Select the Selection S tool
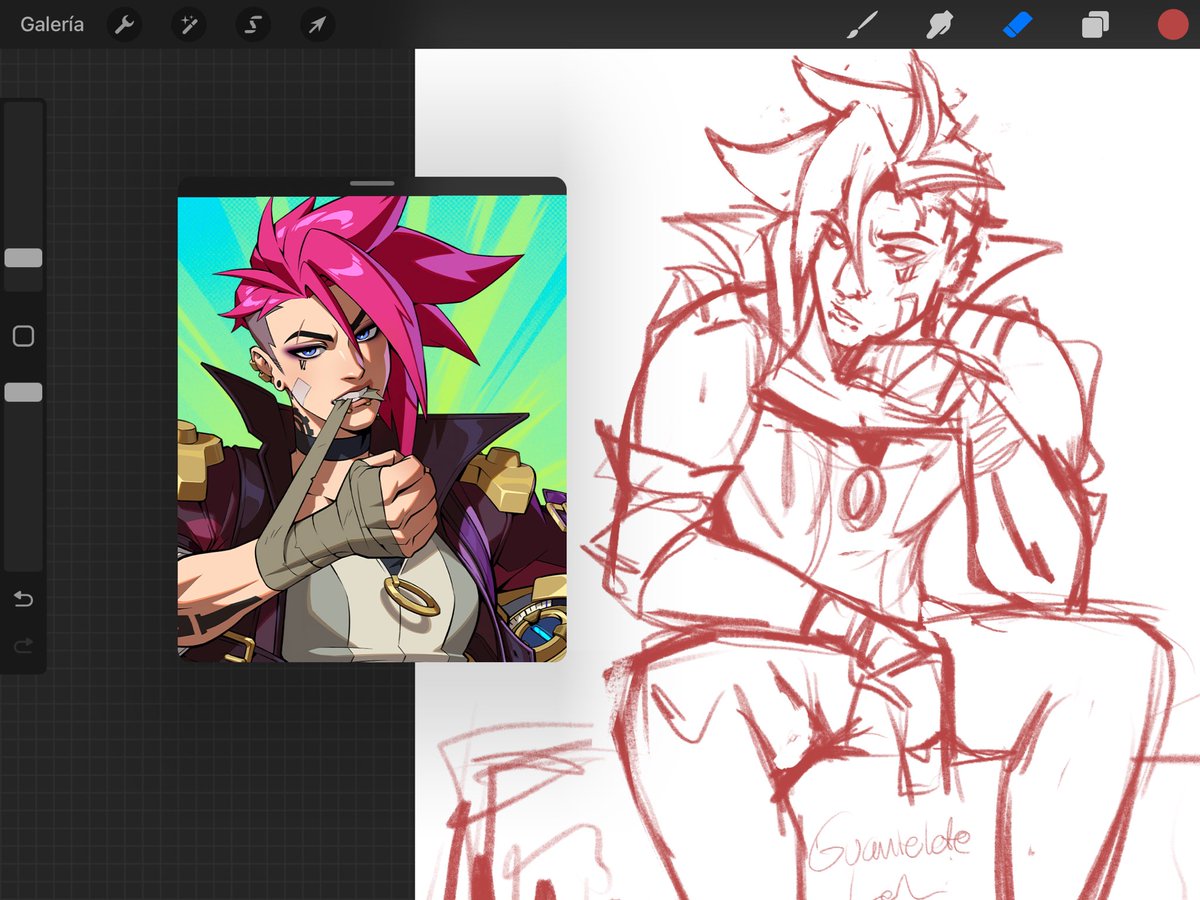This screenshot has height=900, width=1200. click(253, 24)
